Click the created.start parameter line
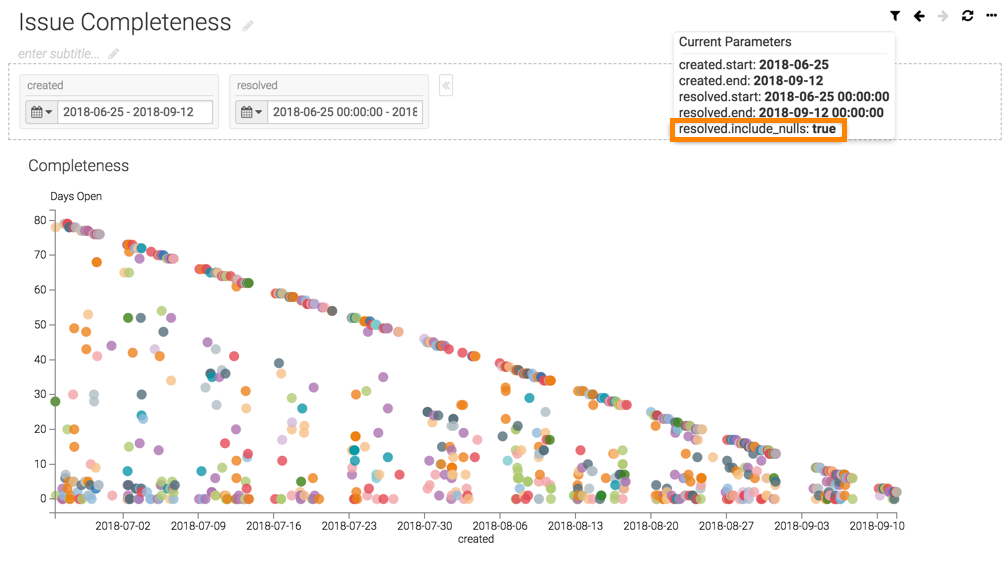Image resolution: width=1008 pixels, height=563 pixels. point(753,65)
